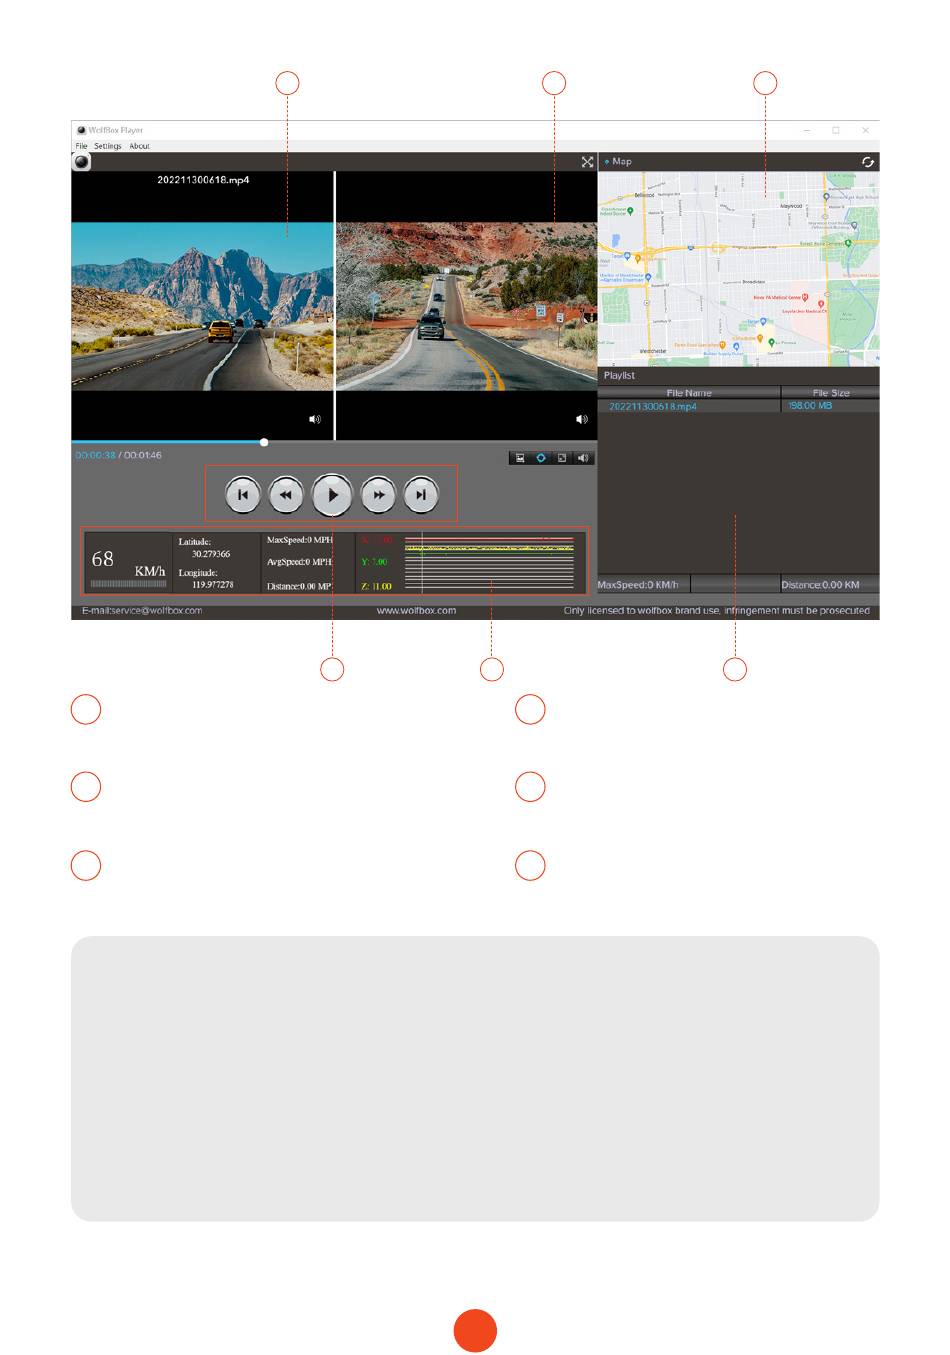This screenshot has height=1355, width=950.
Task: Click the screen layout icon beside volume
Action: pos(562,458)
